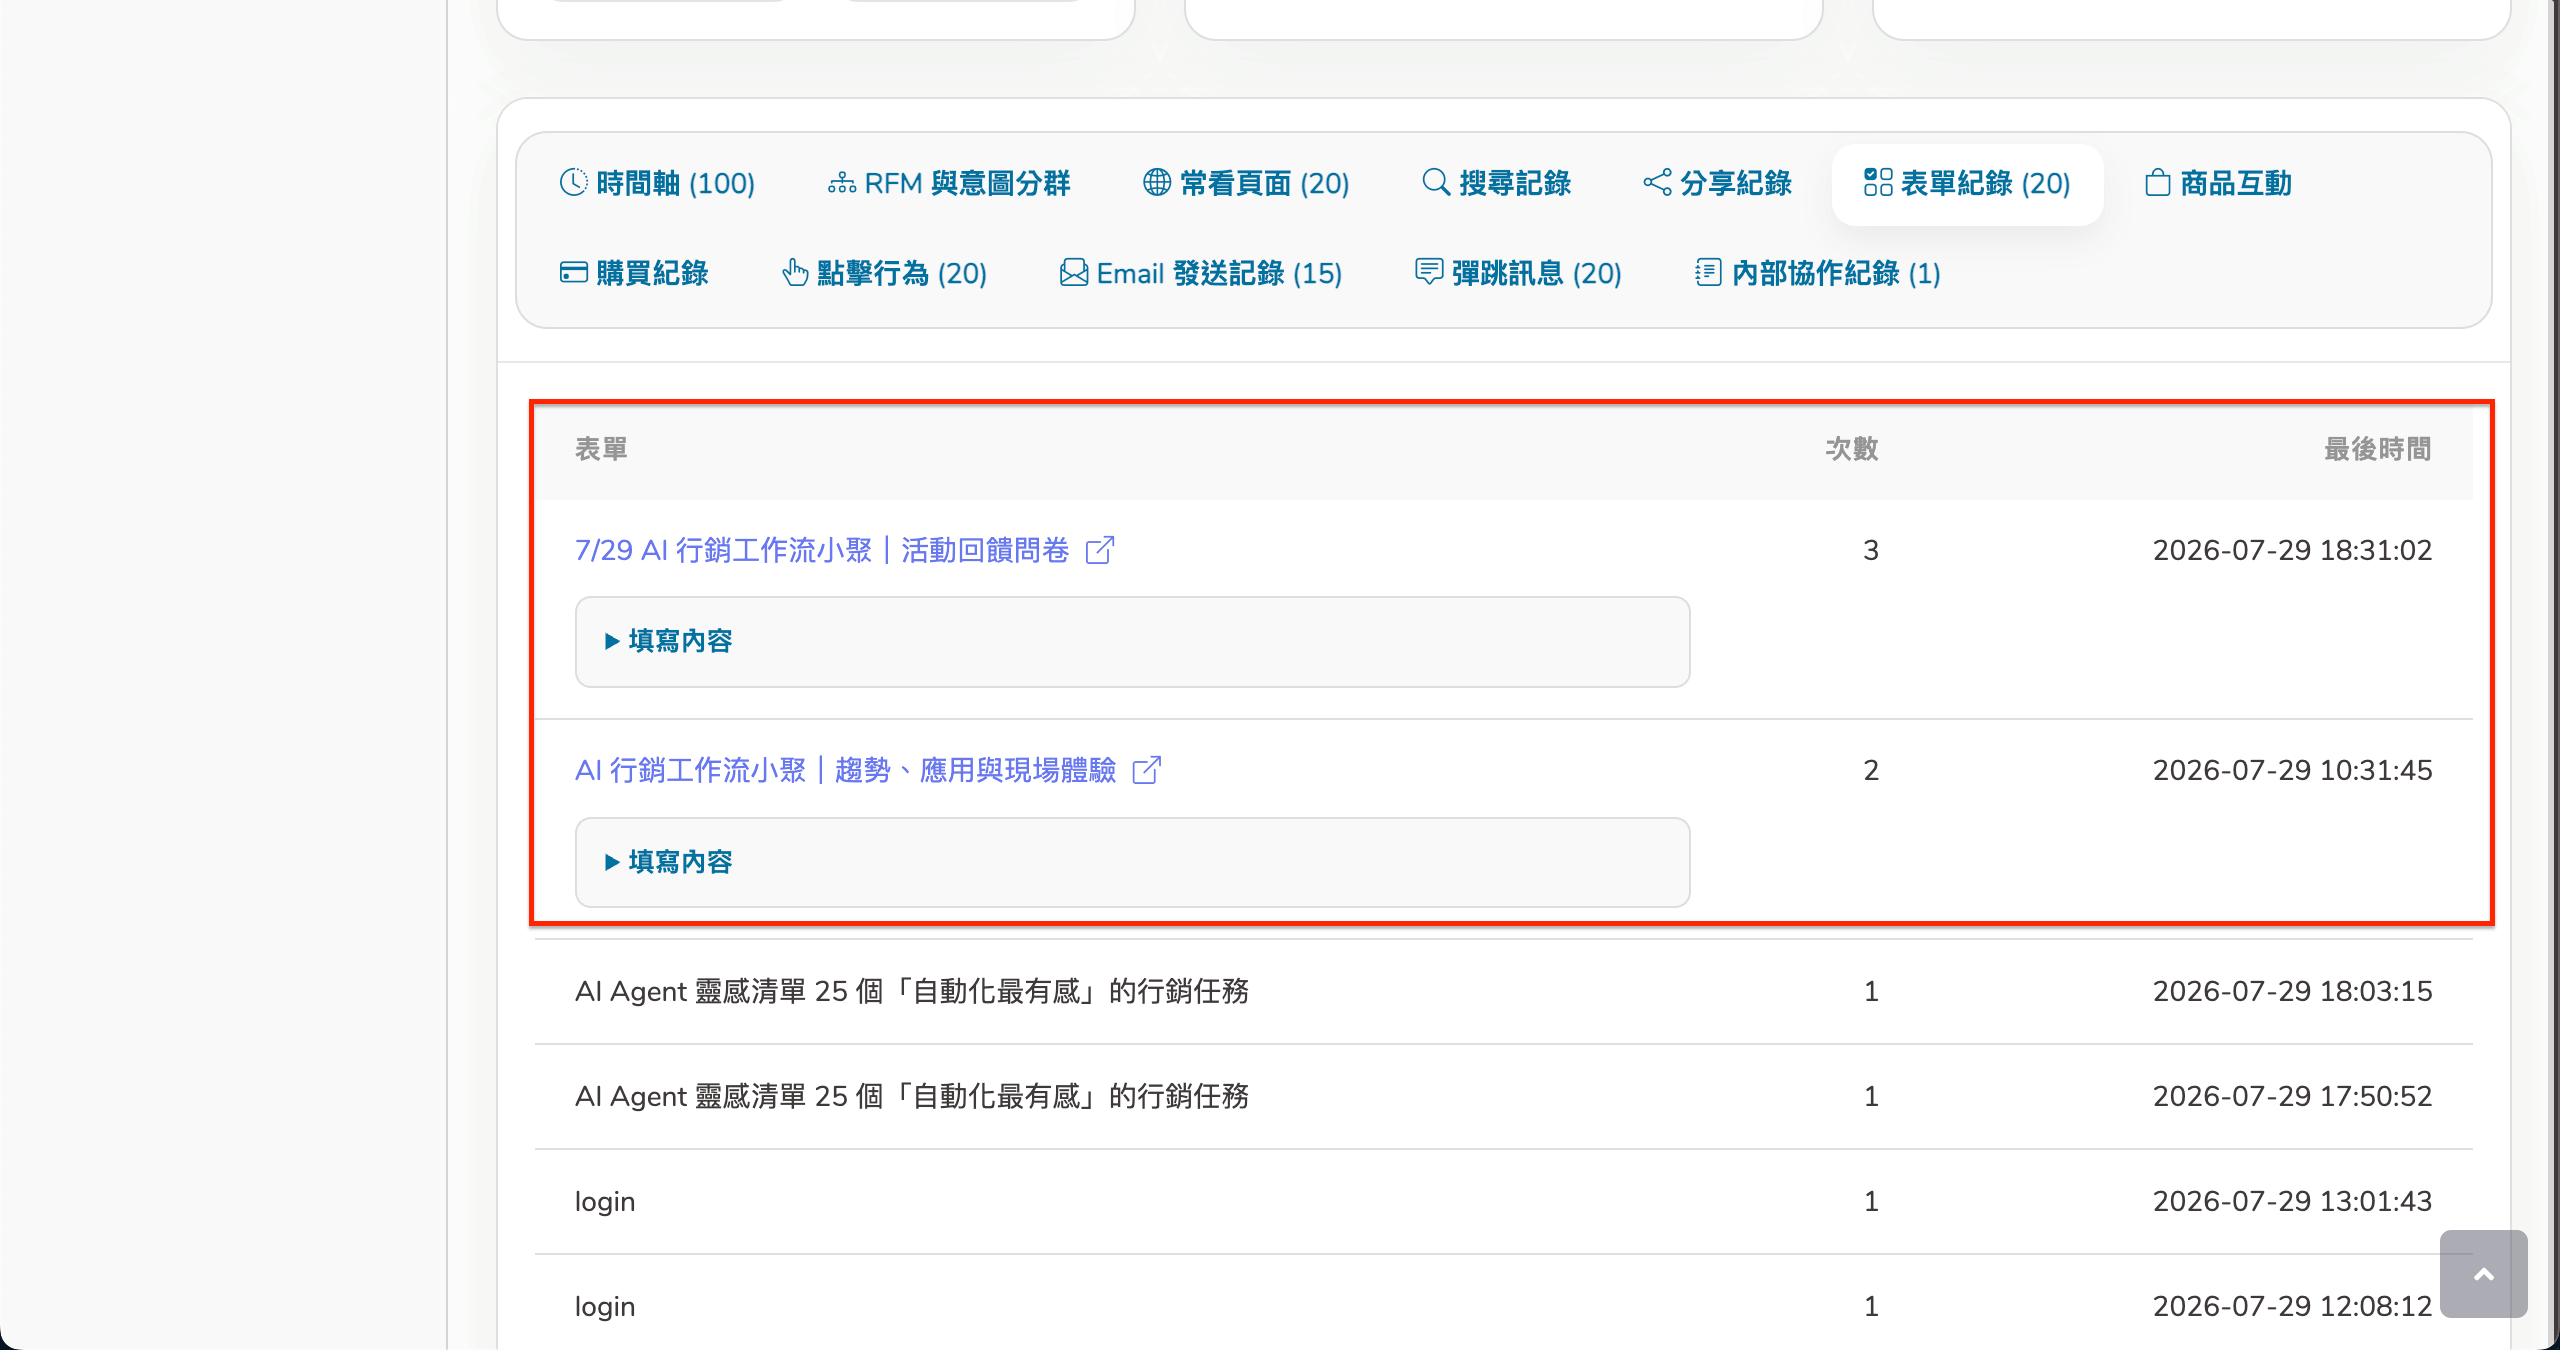The image size is (2560, 1350).
Task: Open the AI 行銷工作流小聚 趨勢、應用與現場體驗 link
Action: (845, 770)
